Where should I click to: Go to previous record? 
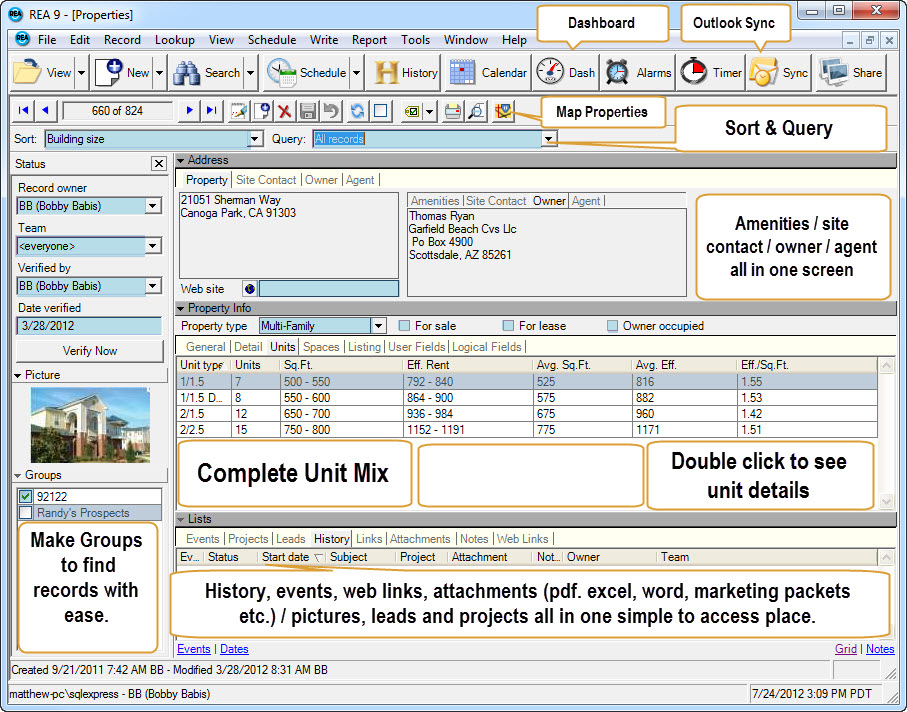click(45, 110)
